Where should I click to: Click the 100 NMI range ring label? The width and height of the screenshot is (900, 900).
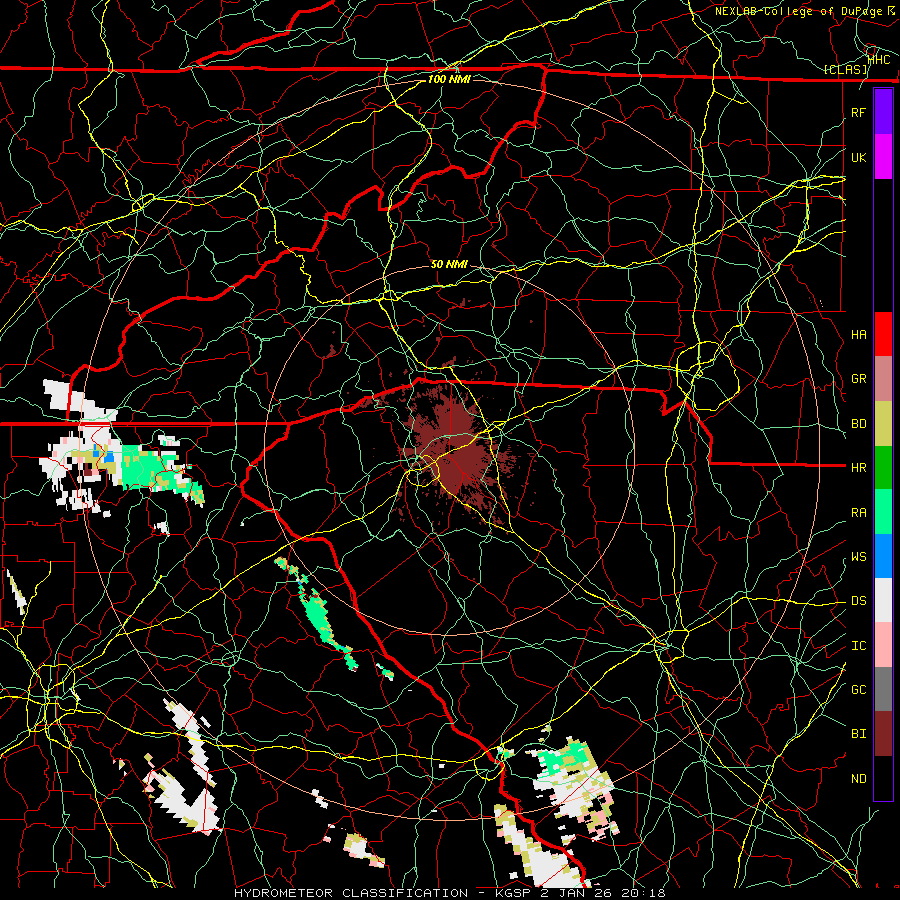coord(449,79)
